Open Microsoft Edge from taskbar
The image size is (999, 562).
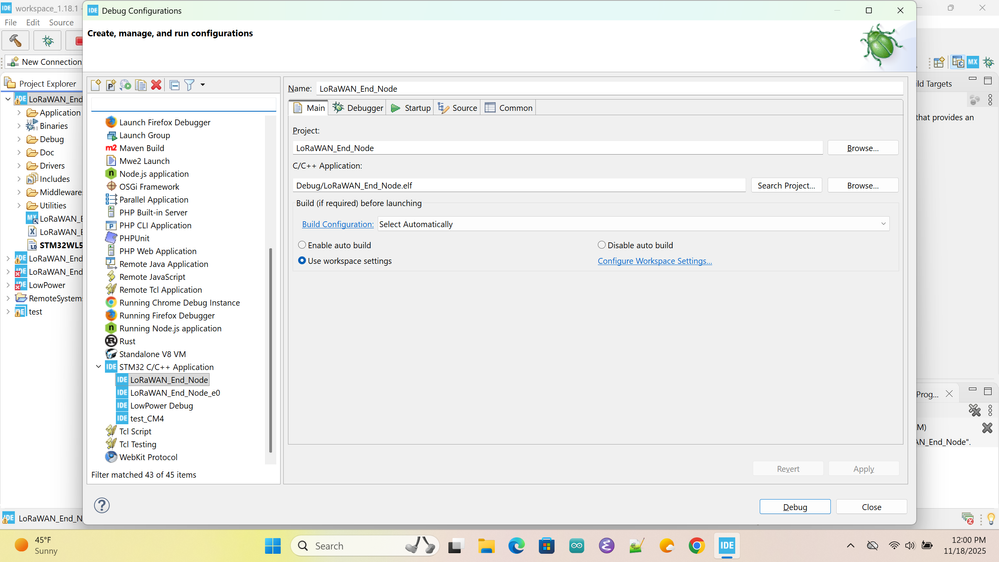(x=516, y=546)
